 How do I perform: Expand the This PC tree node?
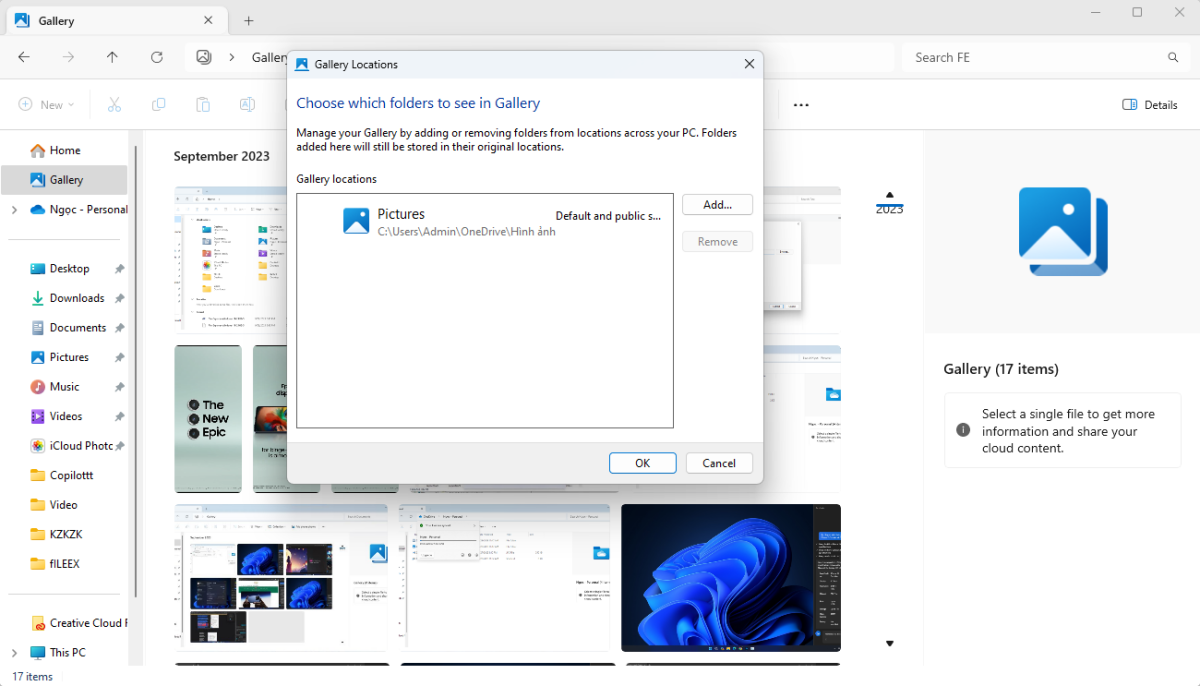pyautogui.click(x=14, y=653)
